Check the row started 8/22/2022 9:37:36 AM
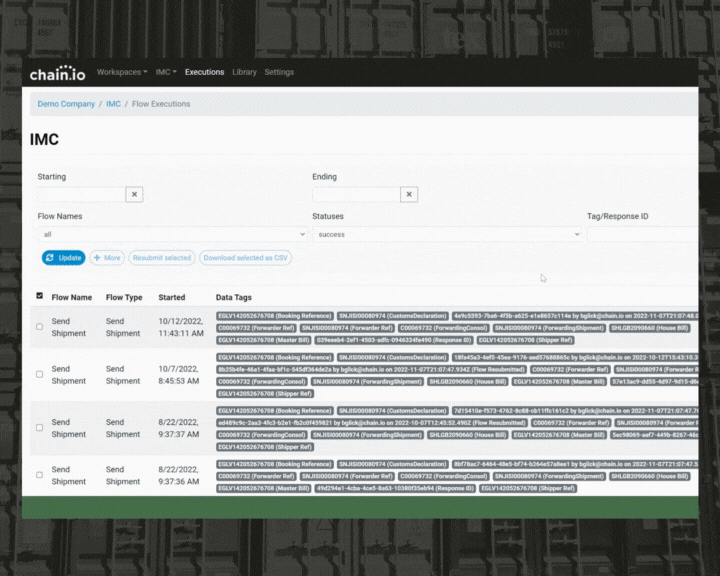Viewport: 720px width, 576px height. (39, 475)
